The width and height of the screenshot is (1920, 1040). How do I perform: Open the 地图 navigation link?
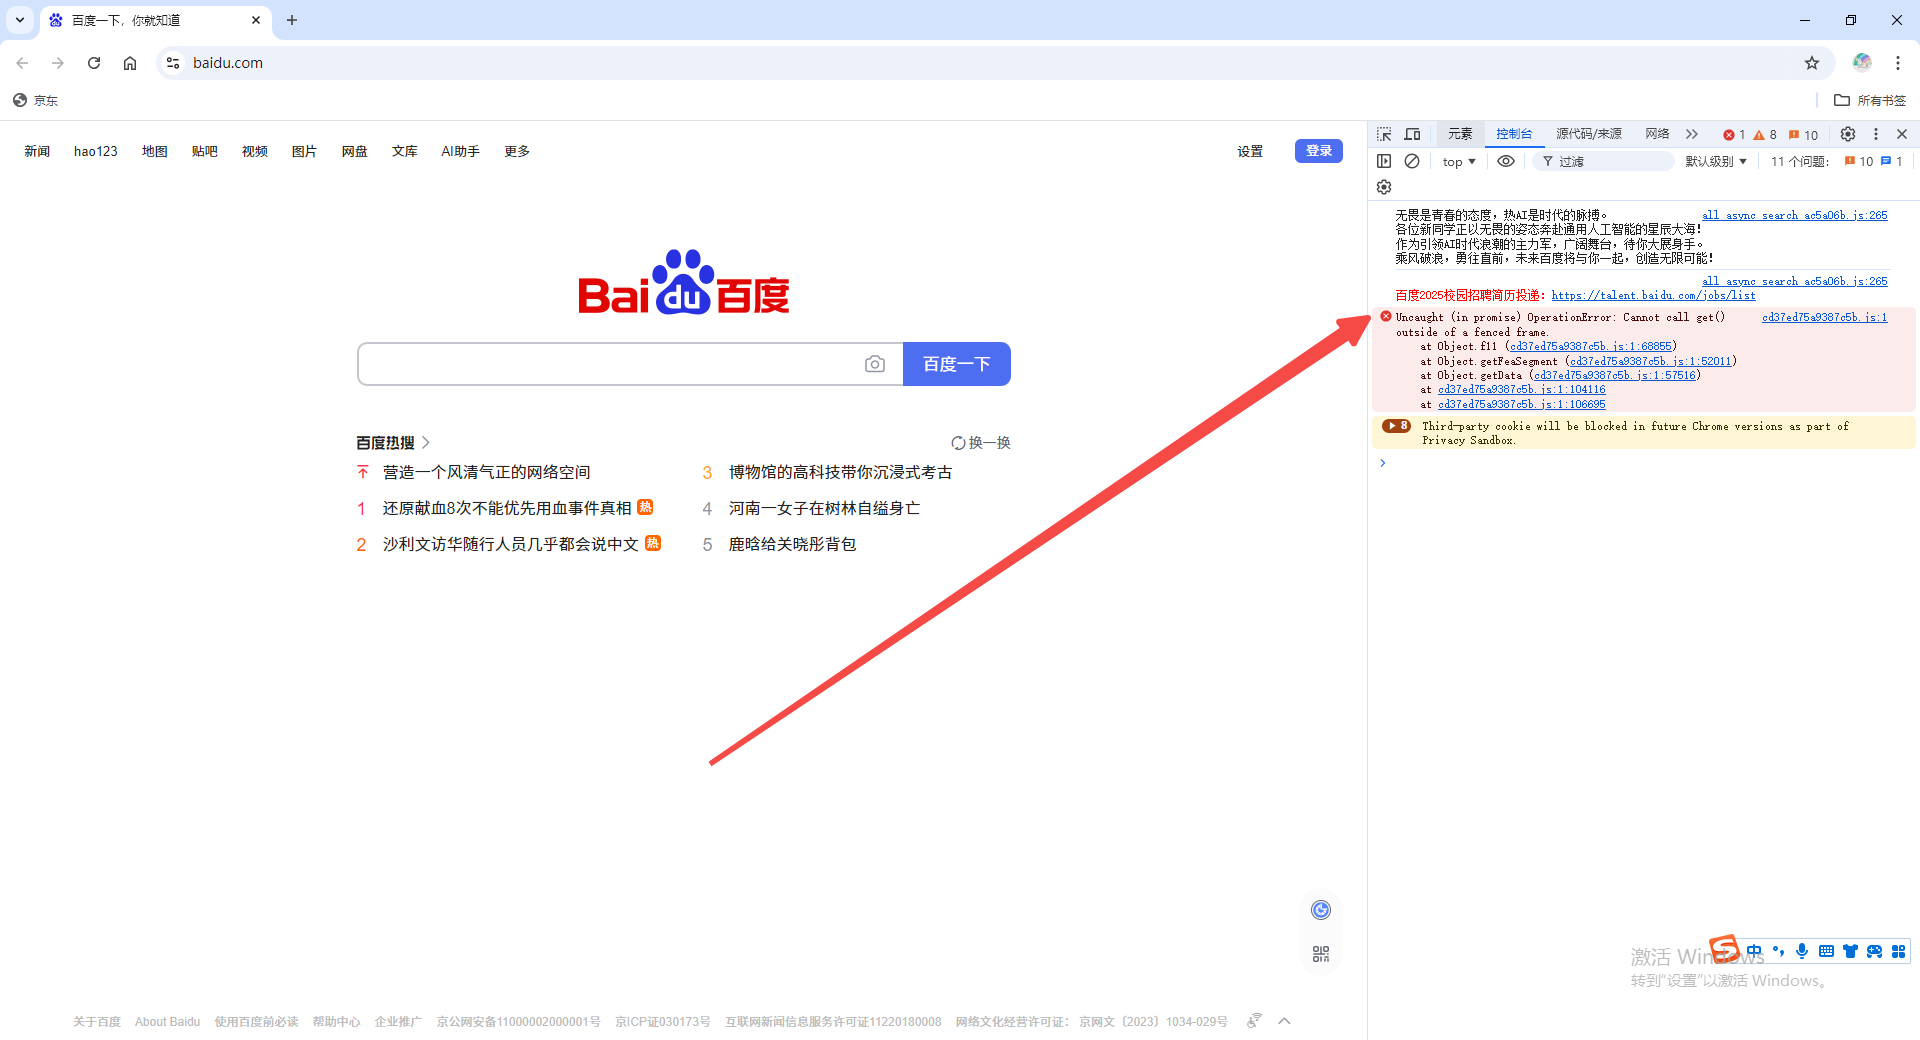coord(154,151)
